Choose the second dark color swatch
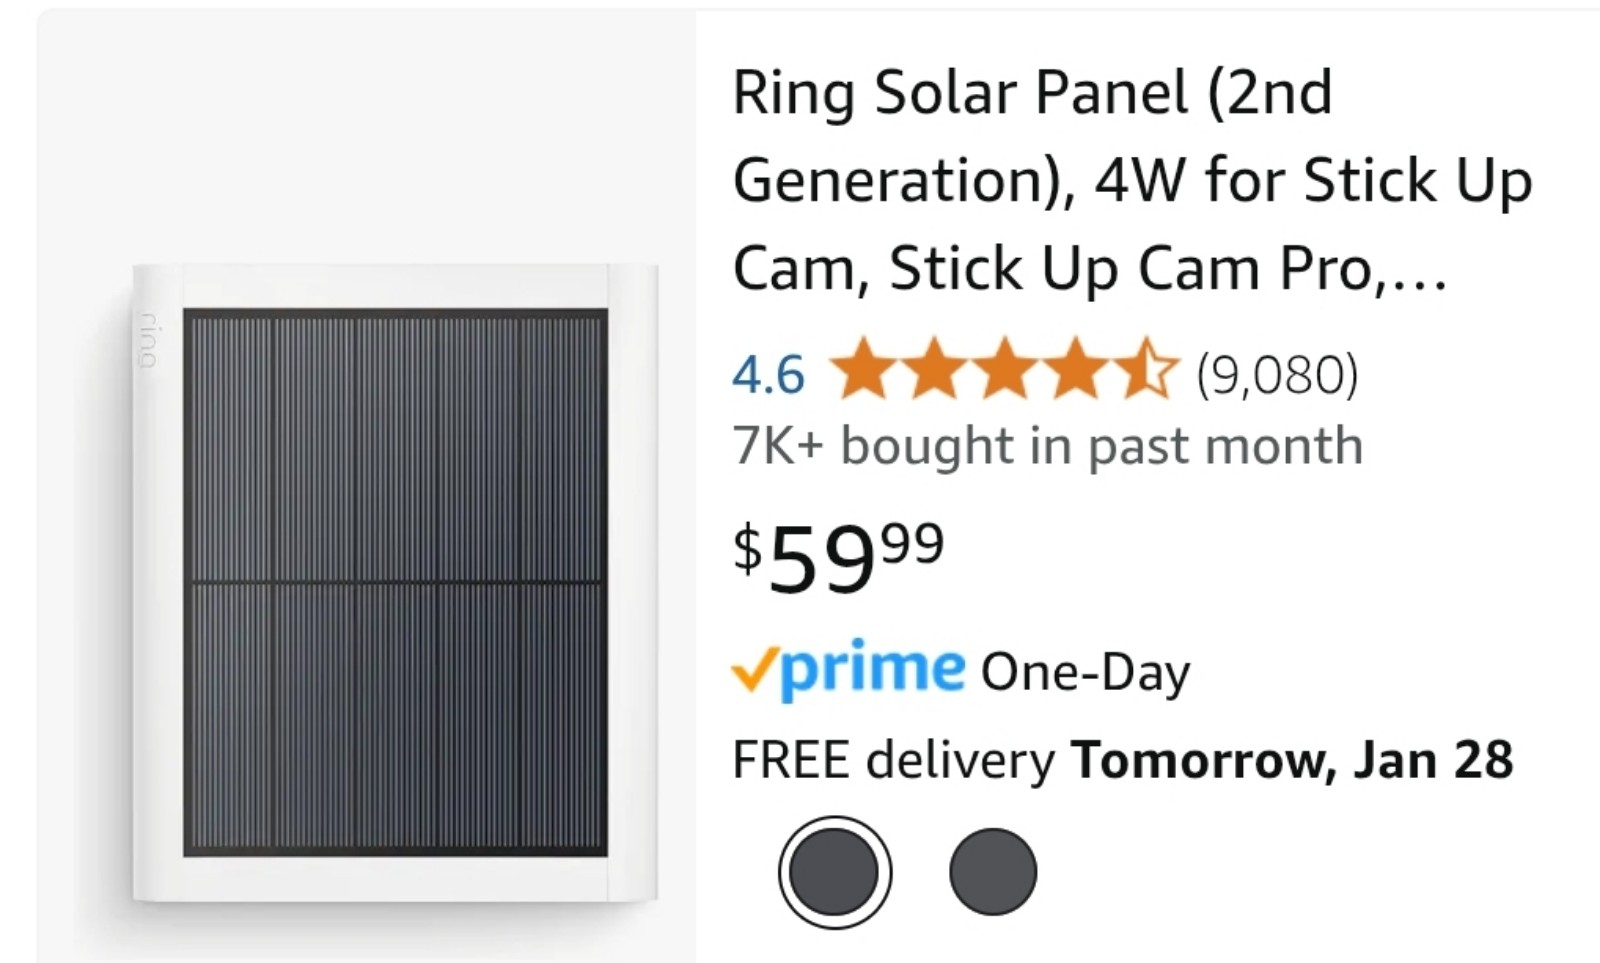The width and height of the screenshot is (1600, 963). 993,872
